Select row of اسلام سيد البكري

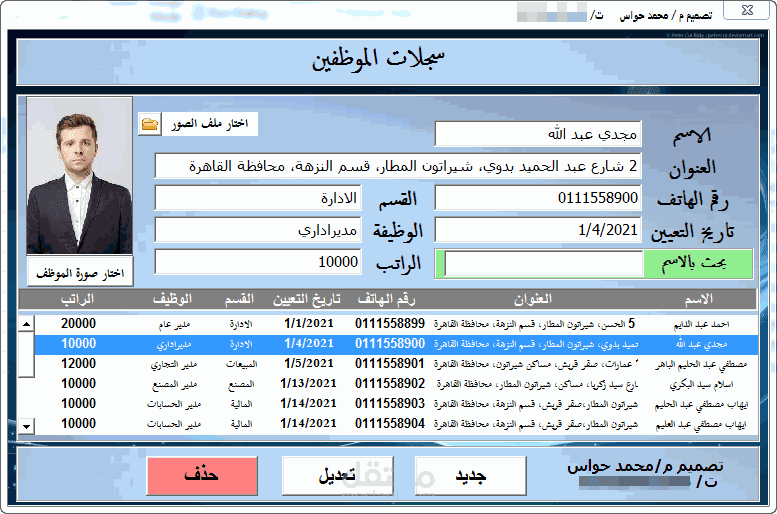(x=396, y=384)
